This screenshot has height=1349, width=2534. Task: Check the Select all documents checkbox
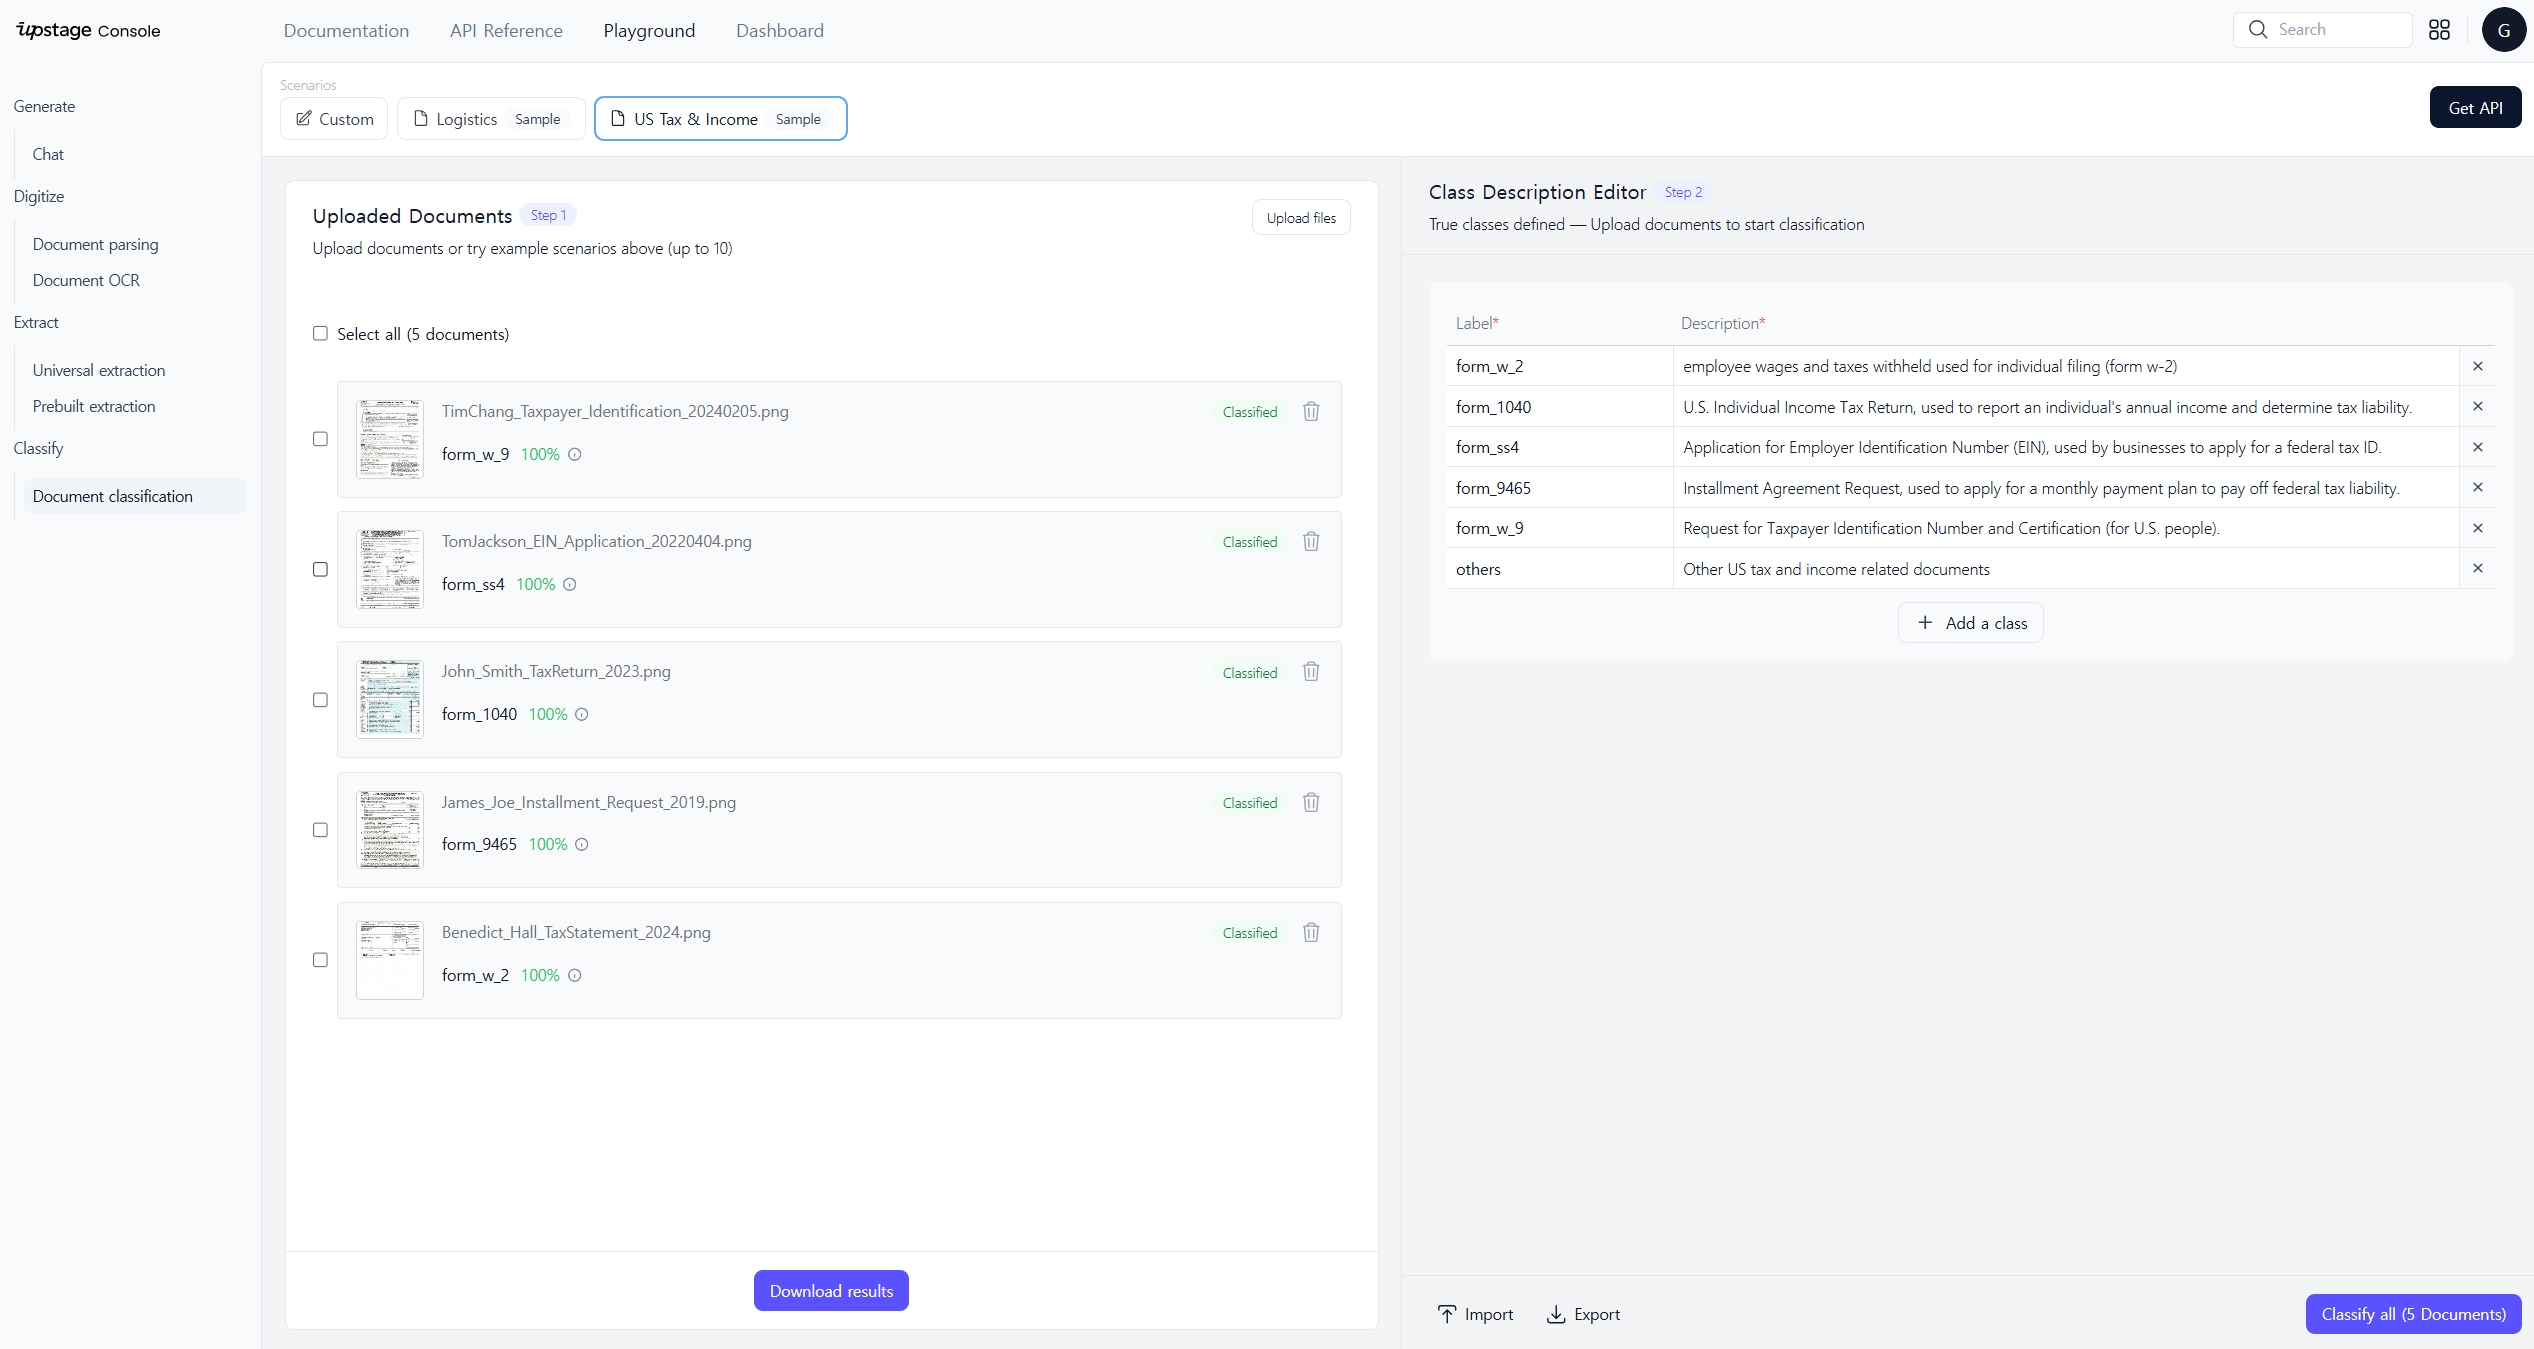[320, 334]
